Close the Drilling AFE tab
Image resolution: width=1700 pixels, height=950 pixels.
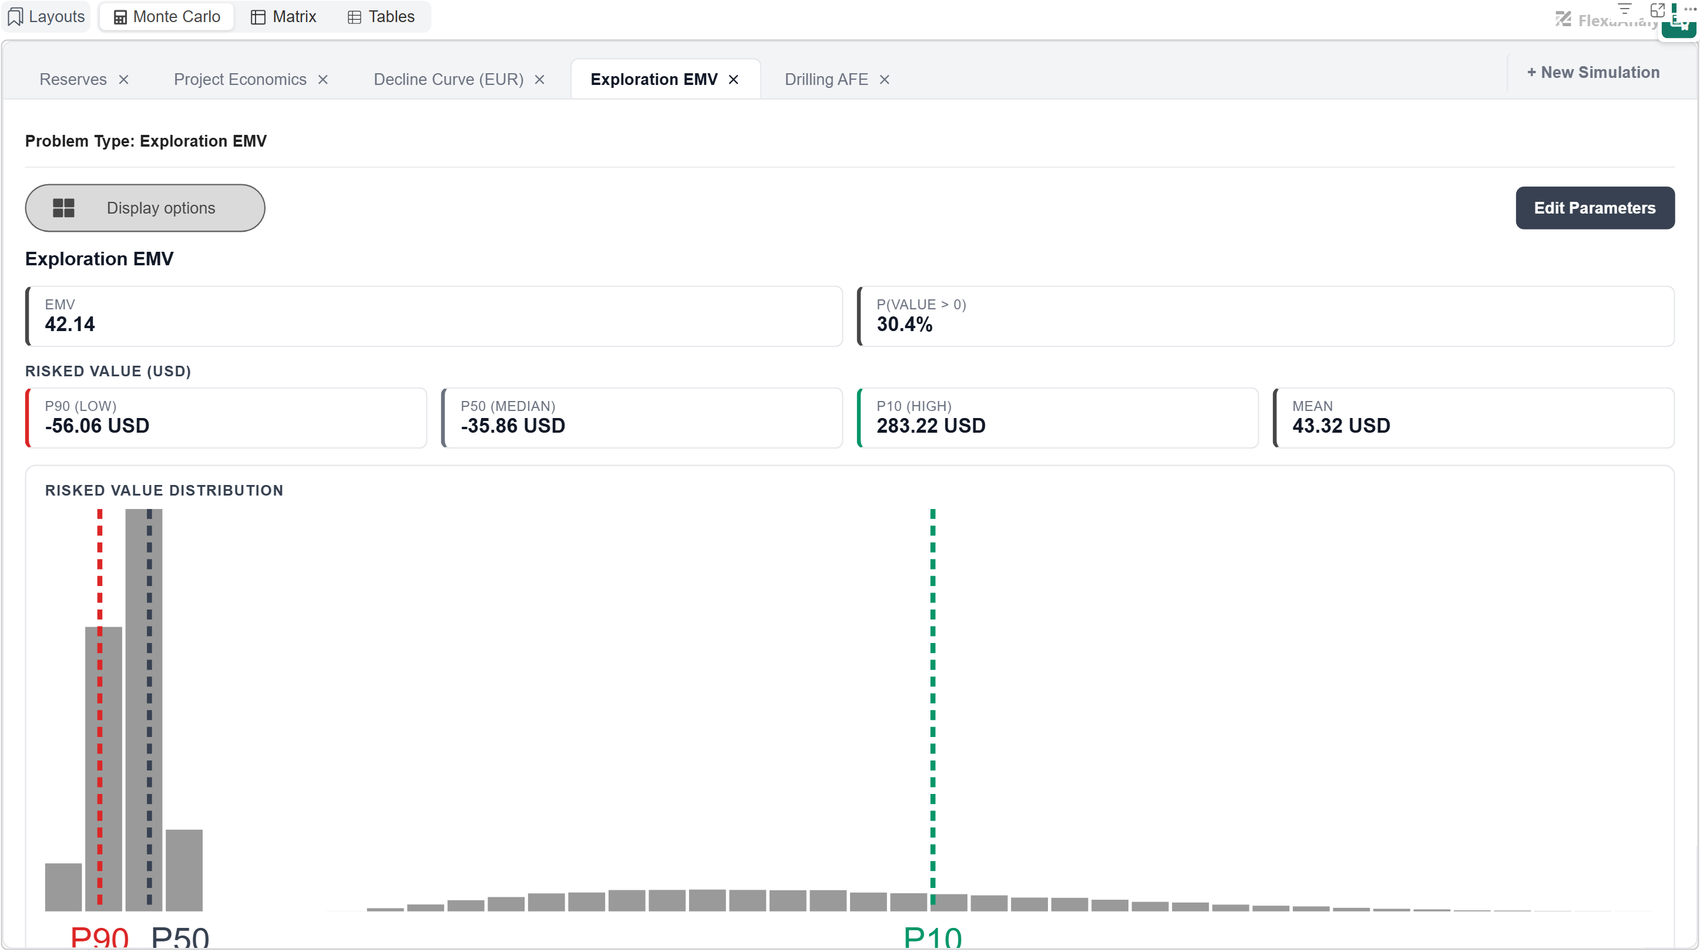885,80
